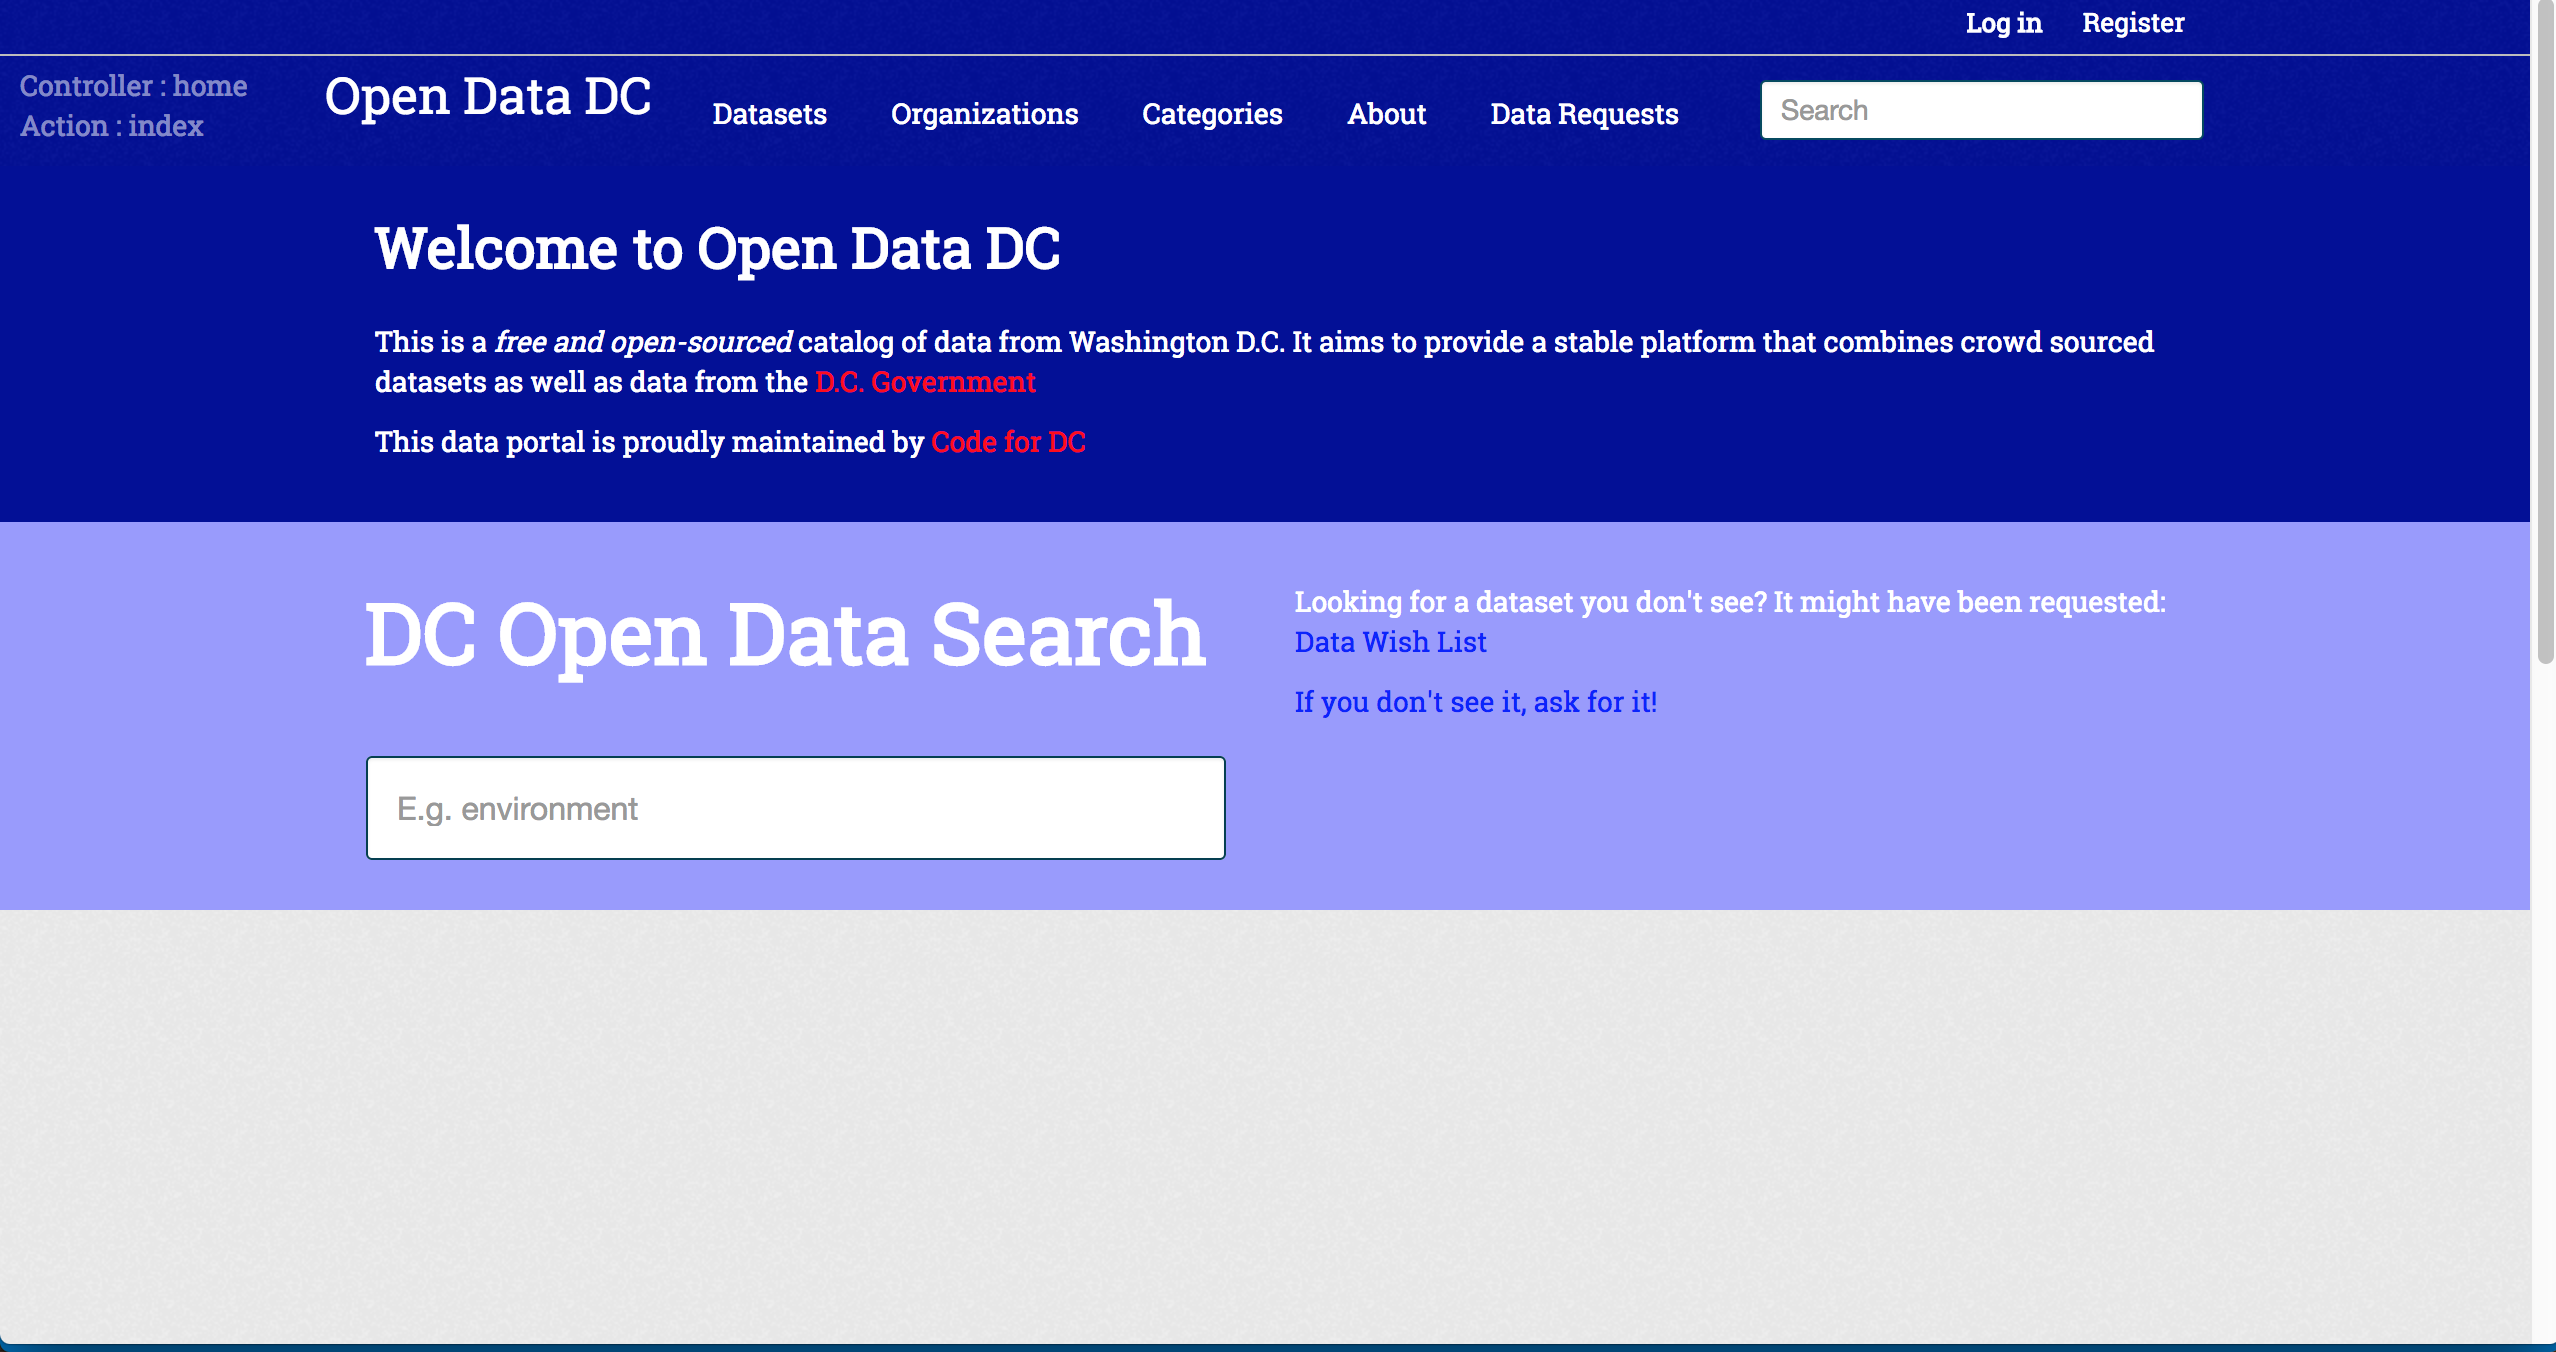The image size is (2556, 1352).
Task: Click the Welcome to Open Data DC heading
Action: pos(717,248)
